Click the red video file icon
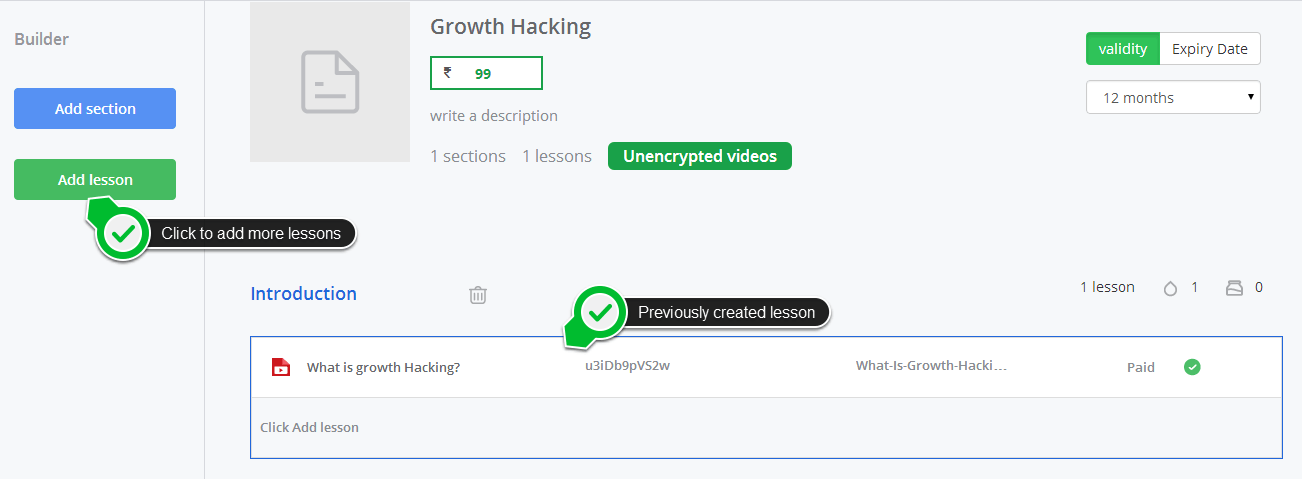Viewport: 1302px width, 479px height. point(281,367)
